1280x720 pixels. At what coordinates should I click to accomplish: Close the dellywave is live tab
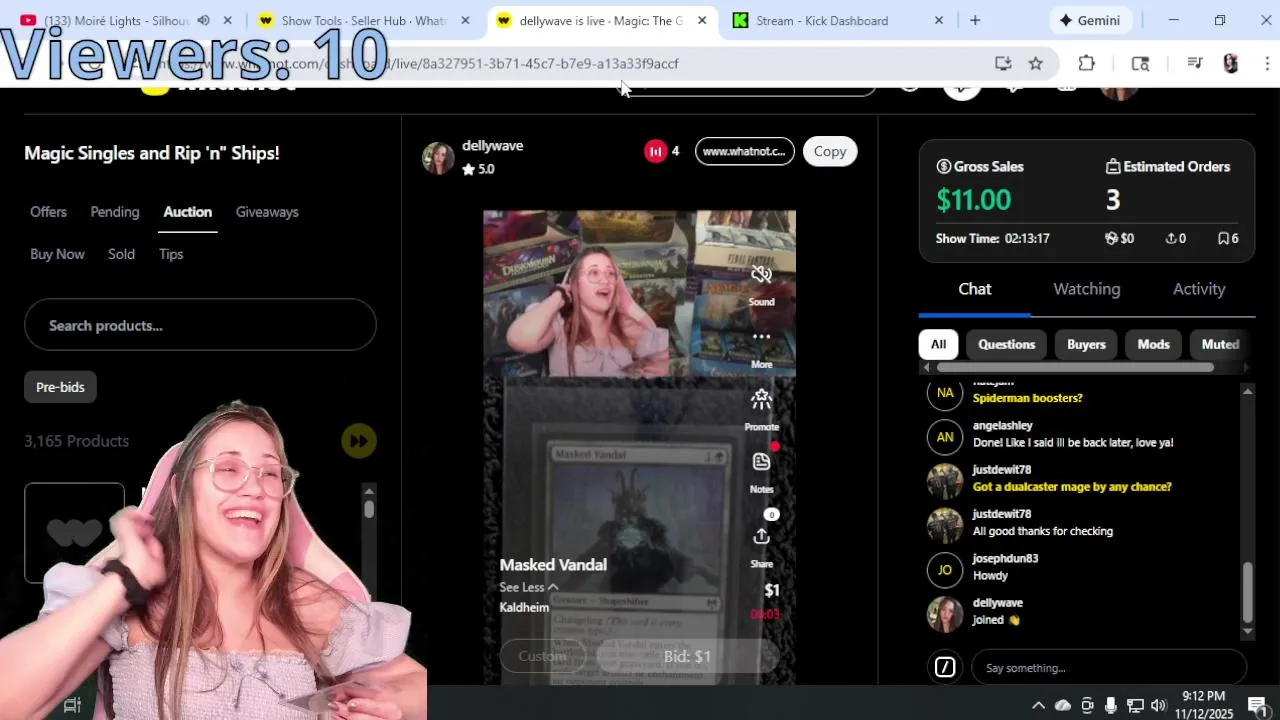coord(702,20)
